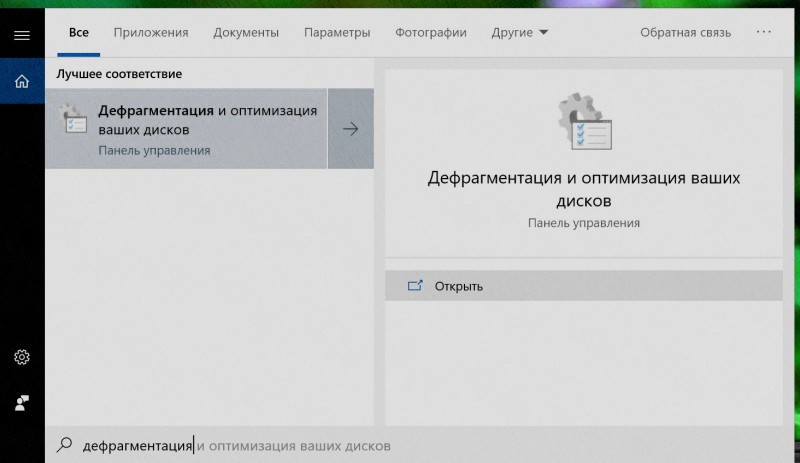Click the large defragmentation icon in preview pane

[x=584, y=121]
